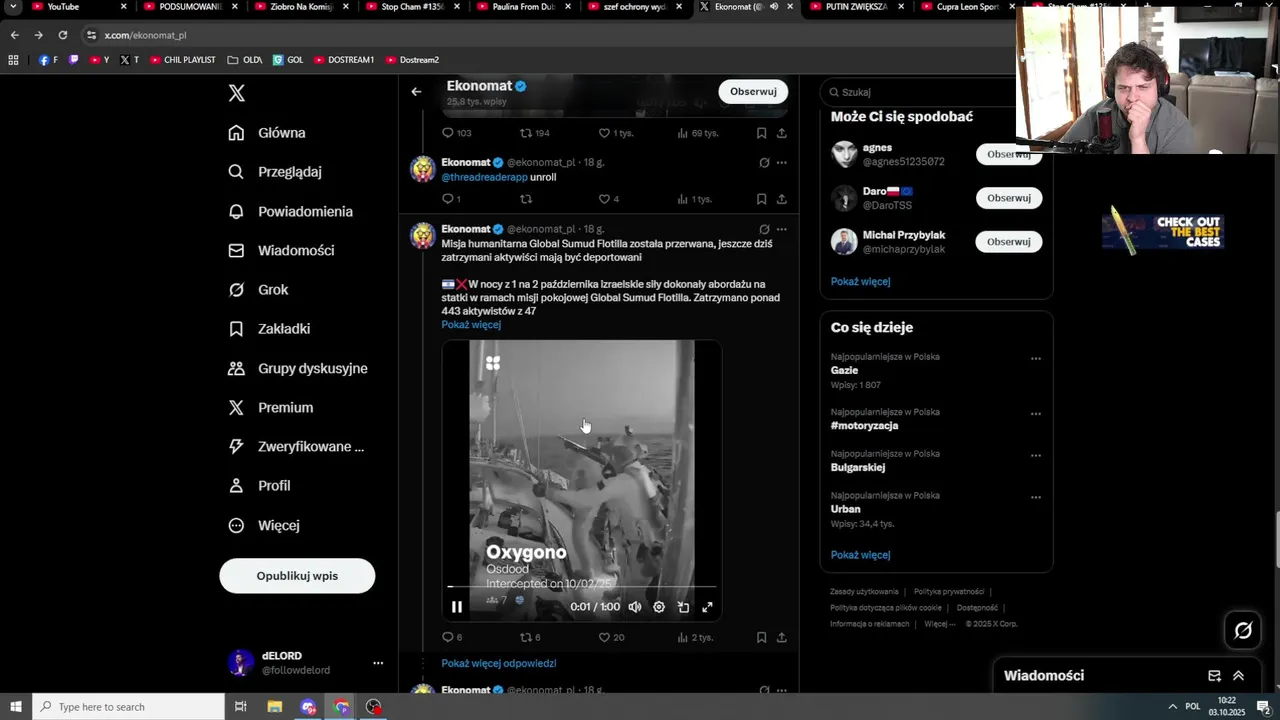Open Profil in the sidebar
This screenshot has width=1280, height=720.
click(259, 486)
